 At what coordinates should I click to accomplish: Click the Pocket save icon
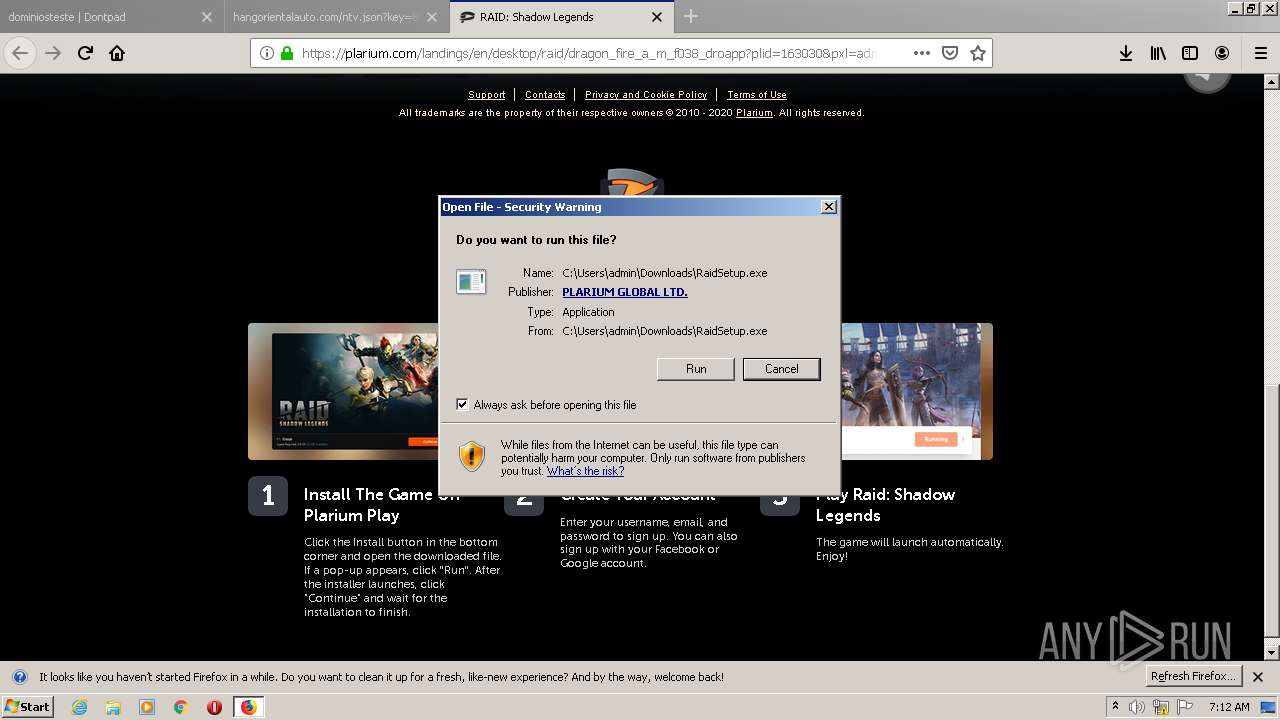(x=950, y=53)
